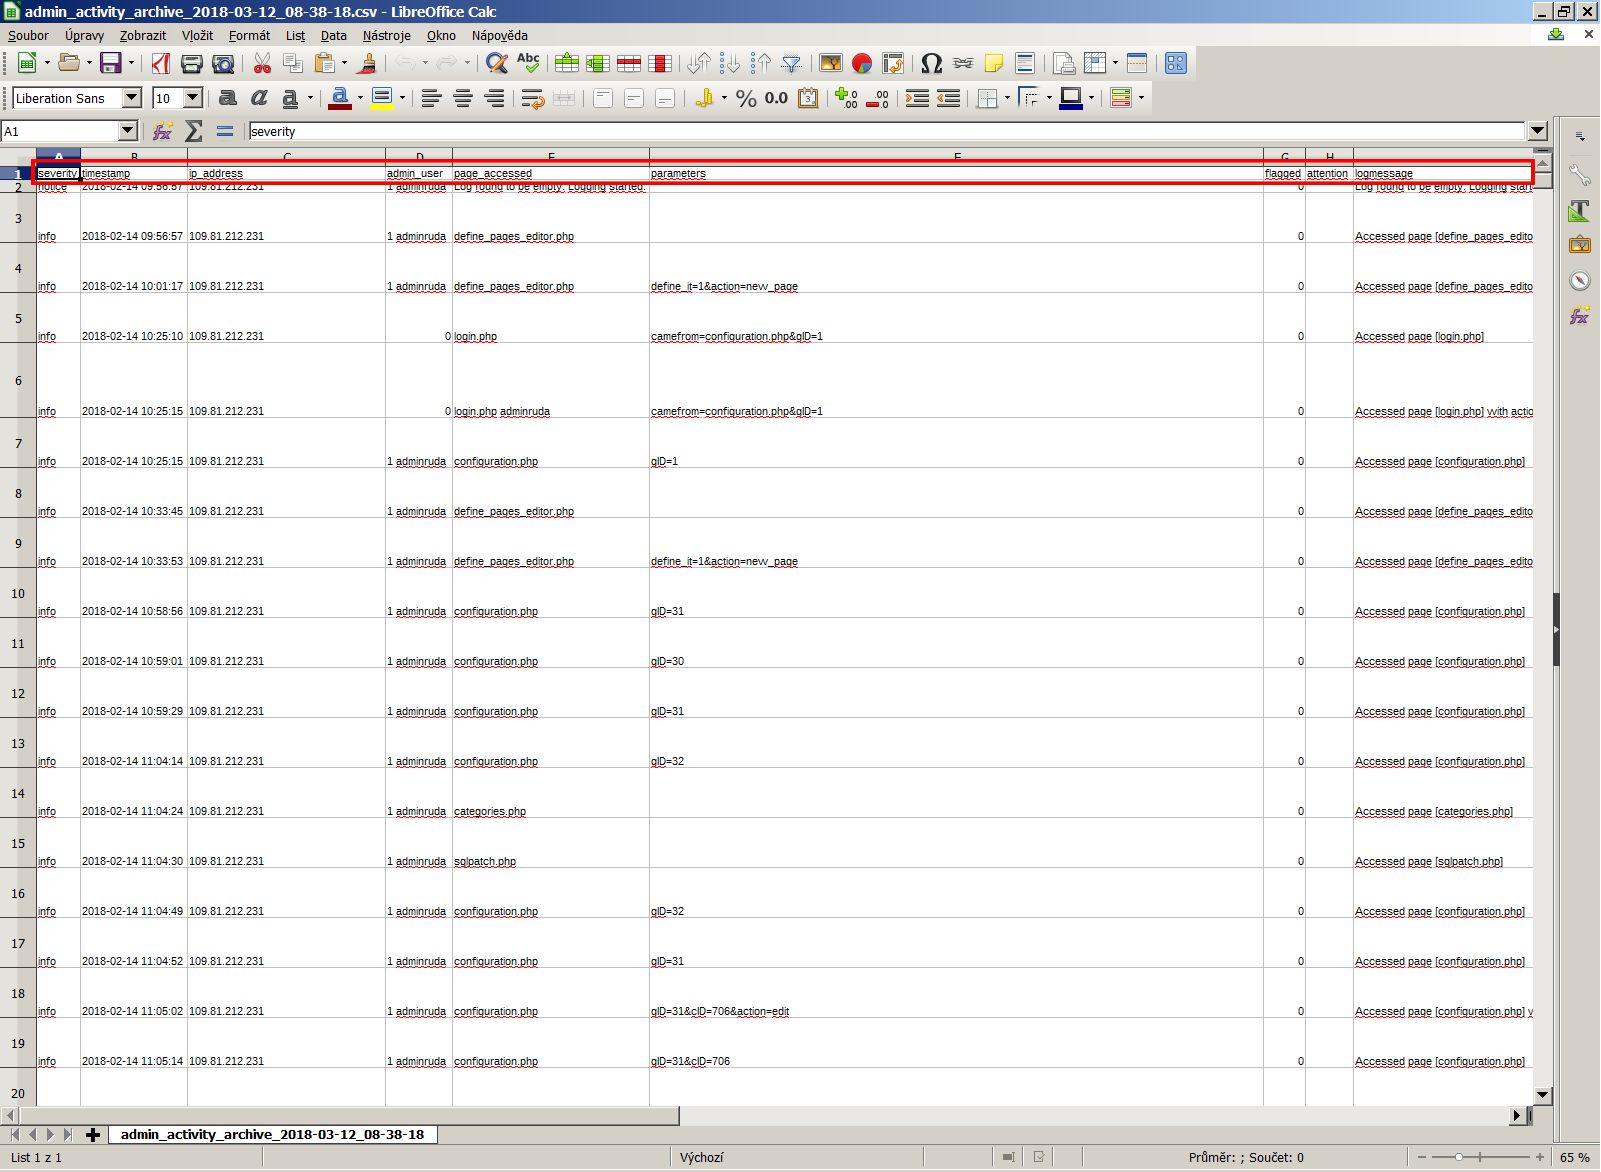This screenshot has height=1172, width=1601.
Task: Click the zoom slider in status bar
Action: click(x=1459, y=1157)
